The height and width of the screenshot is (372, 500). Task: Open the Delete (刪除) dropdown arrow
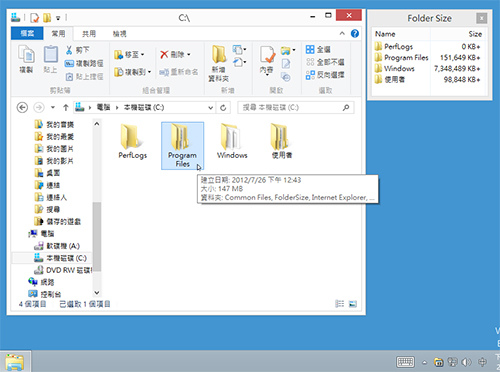coord(189,54)
